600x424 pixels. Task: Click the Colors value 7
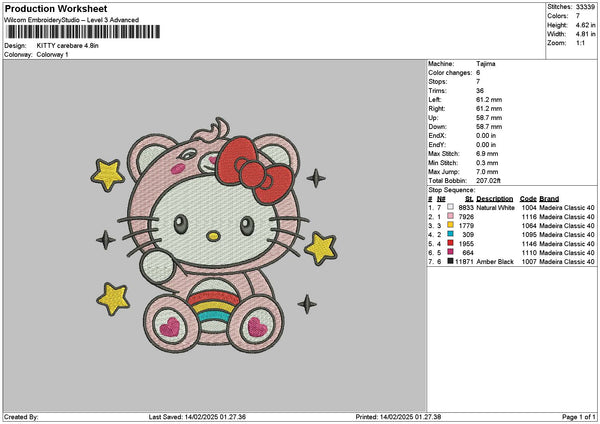(578, 16)
